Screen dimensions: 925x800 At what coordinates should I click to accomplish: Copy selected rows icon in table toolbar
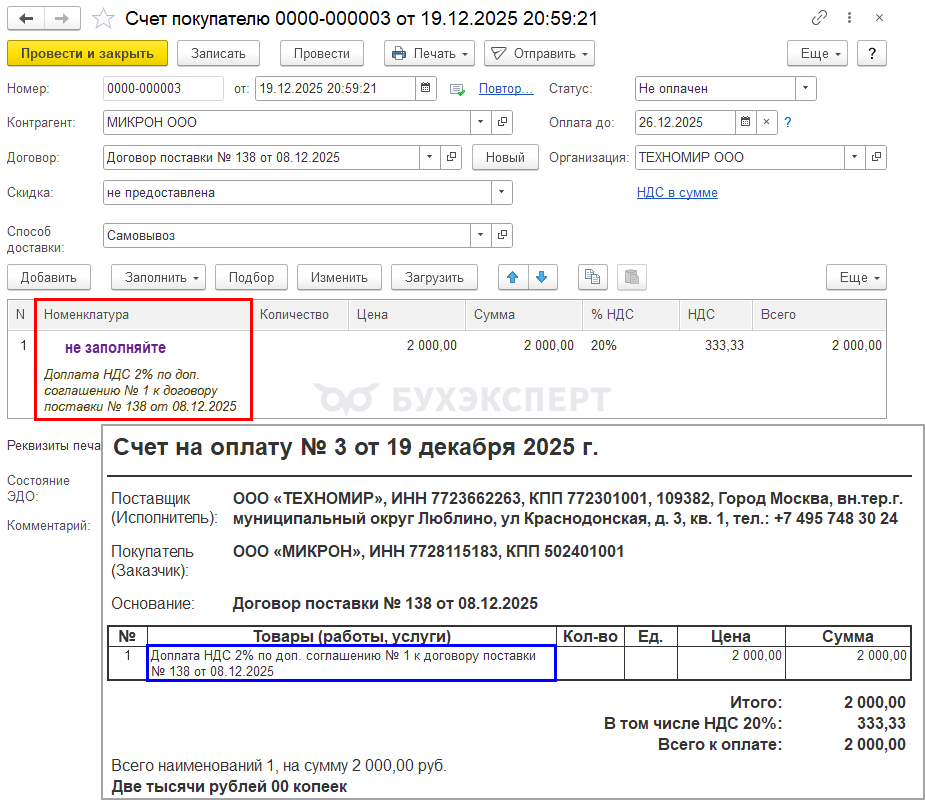tap(592, 277)
